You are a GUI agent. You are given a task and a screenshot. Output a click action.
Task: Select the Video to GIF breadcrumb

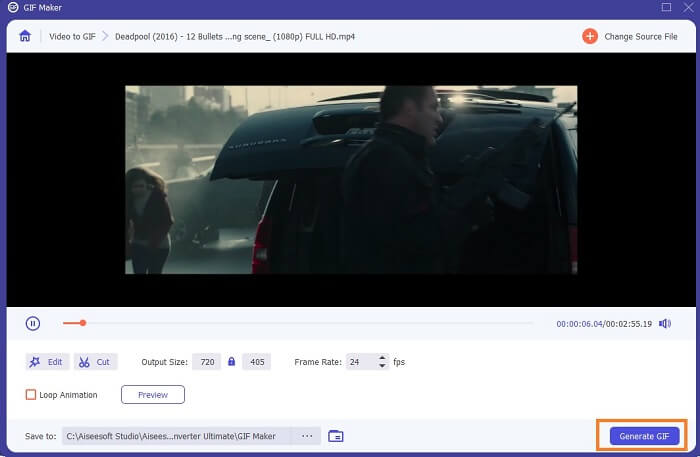click(x=72, y=37)
